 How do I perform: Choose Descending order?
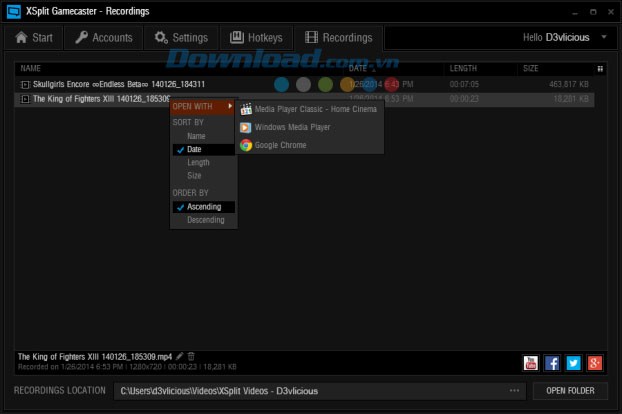point(203,220)
